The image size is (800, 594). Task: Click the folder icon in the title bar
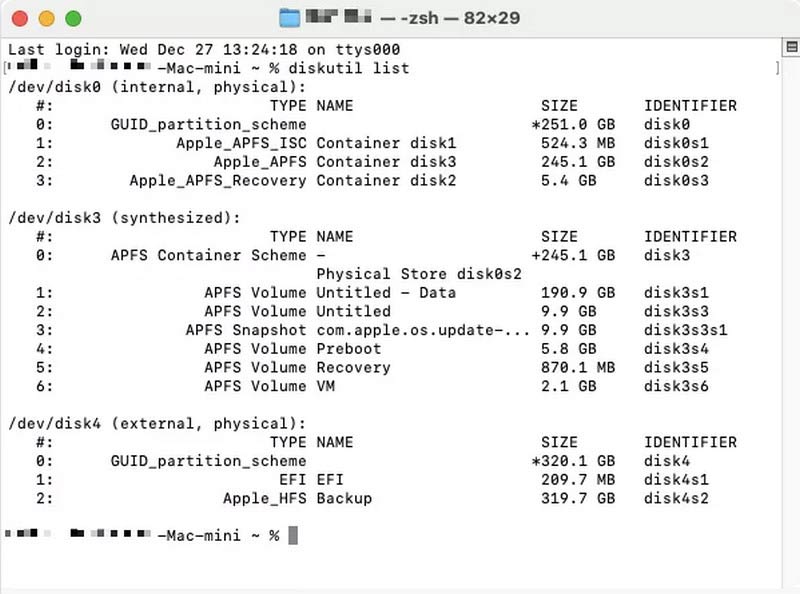tap(290, 18)
